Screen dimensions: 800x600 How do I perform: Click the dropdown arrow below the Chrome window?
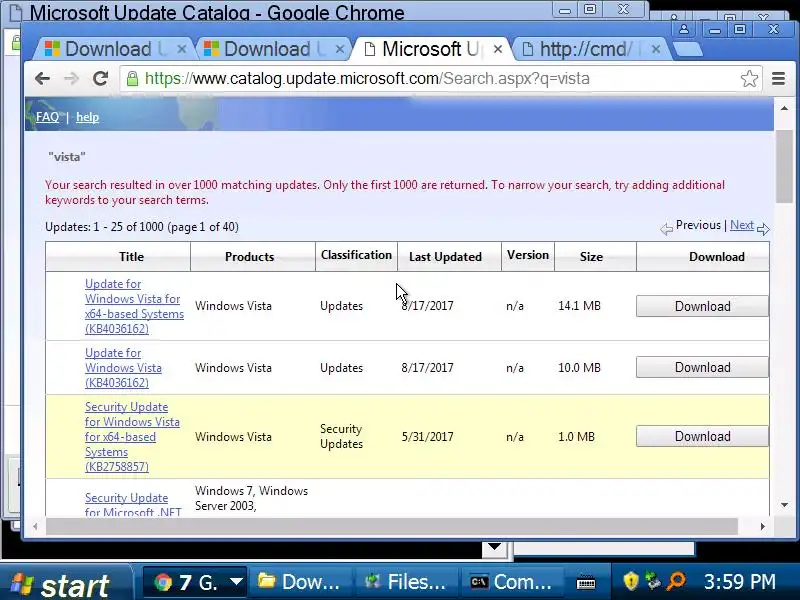click(x=494, y=547)
